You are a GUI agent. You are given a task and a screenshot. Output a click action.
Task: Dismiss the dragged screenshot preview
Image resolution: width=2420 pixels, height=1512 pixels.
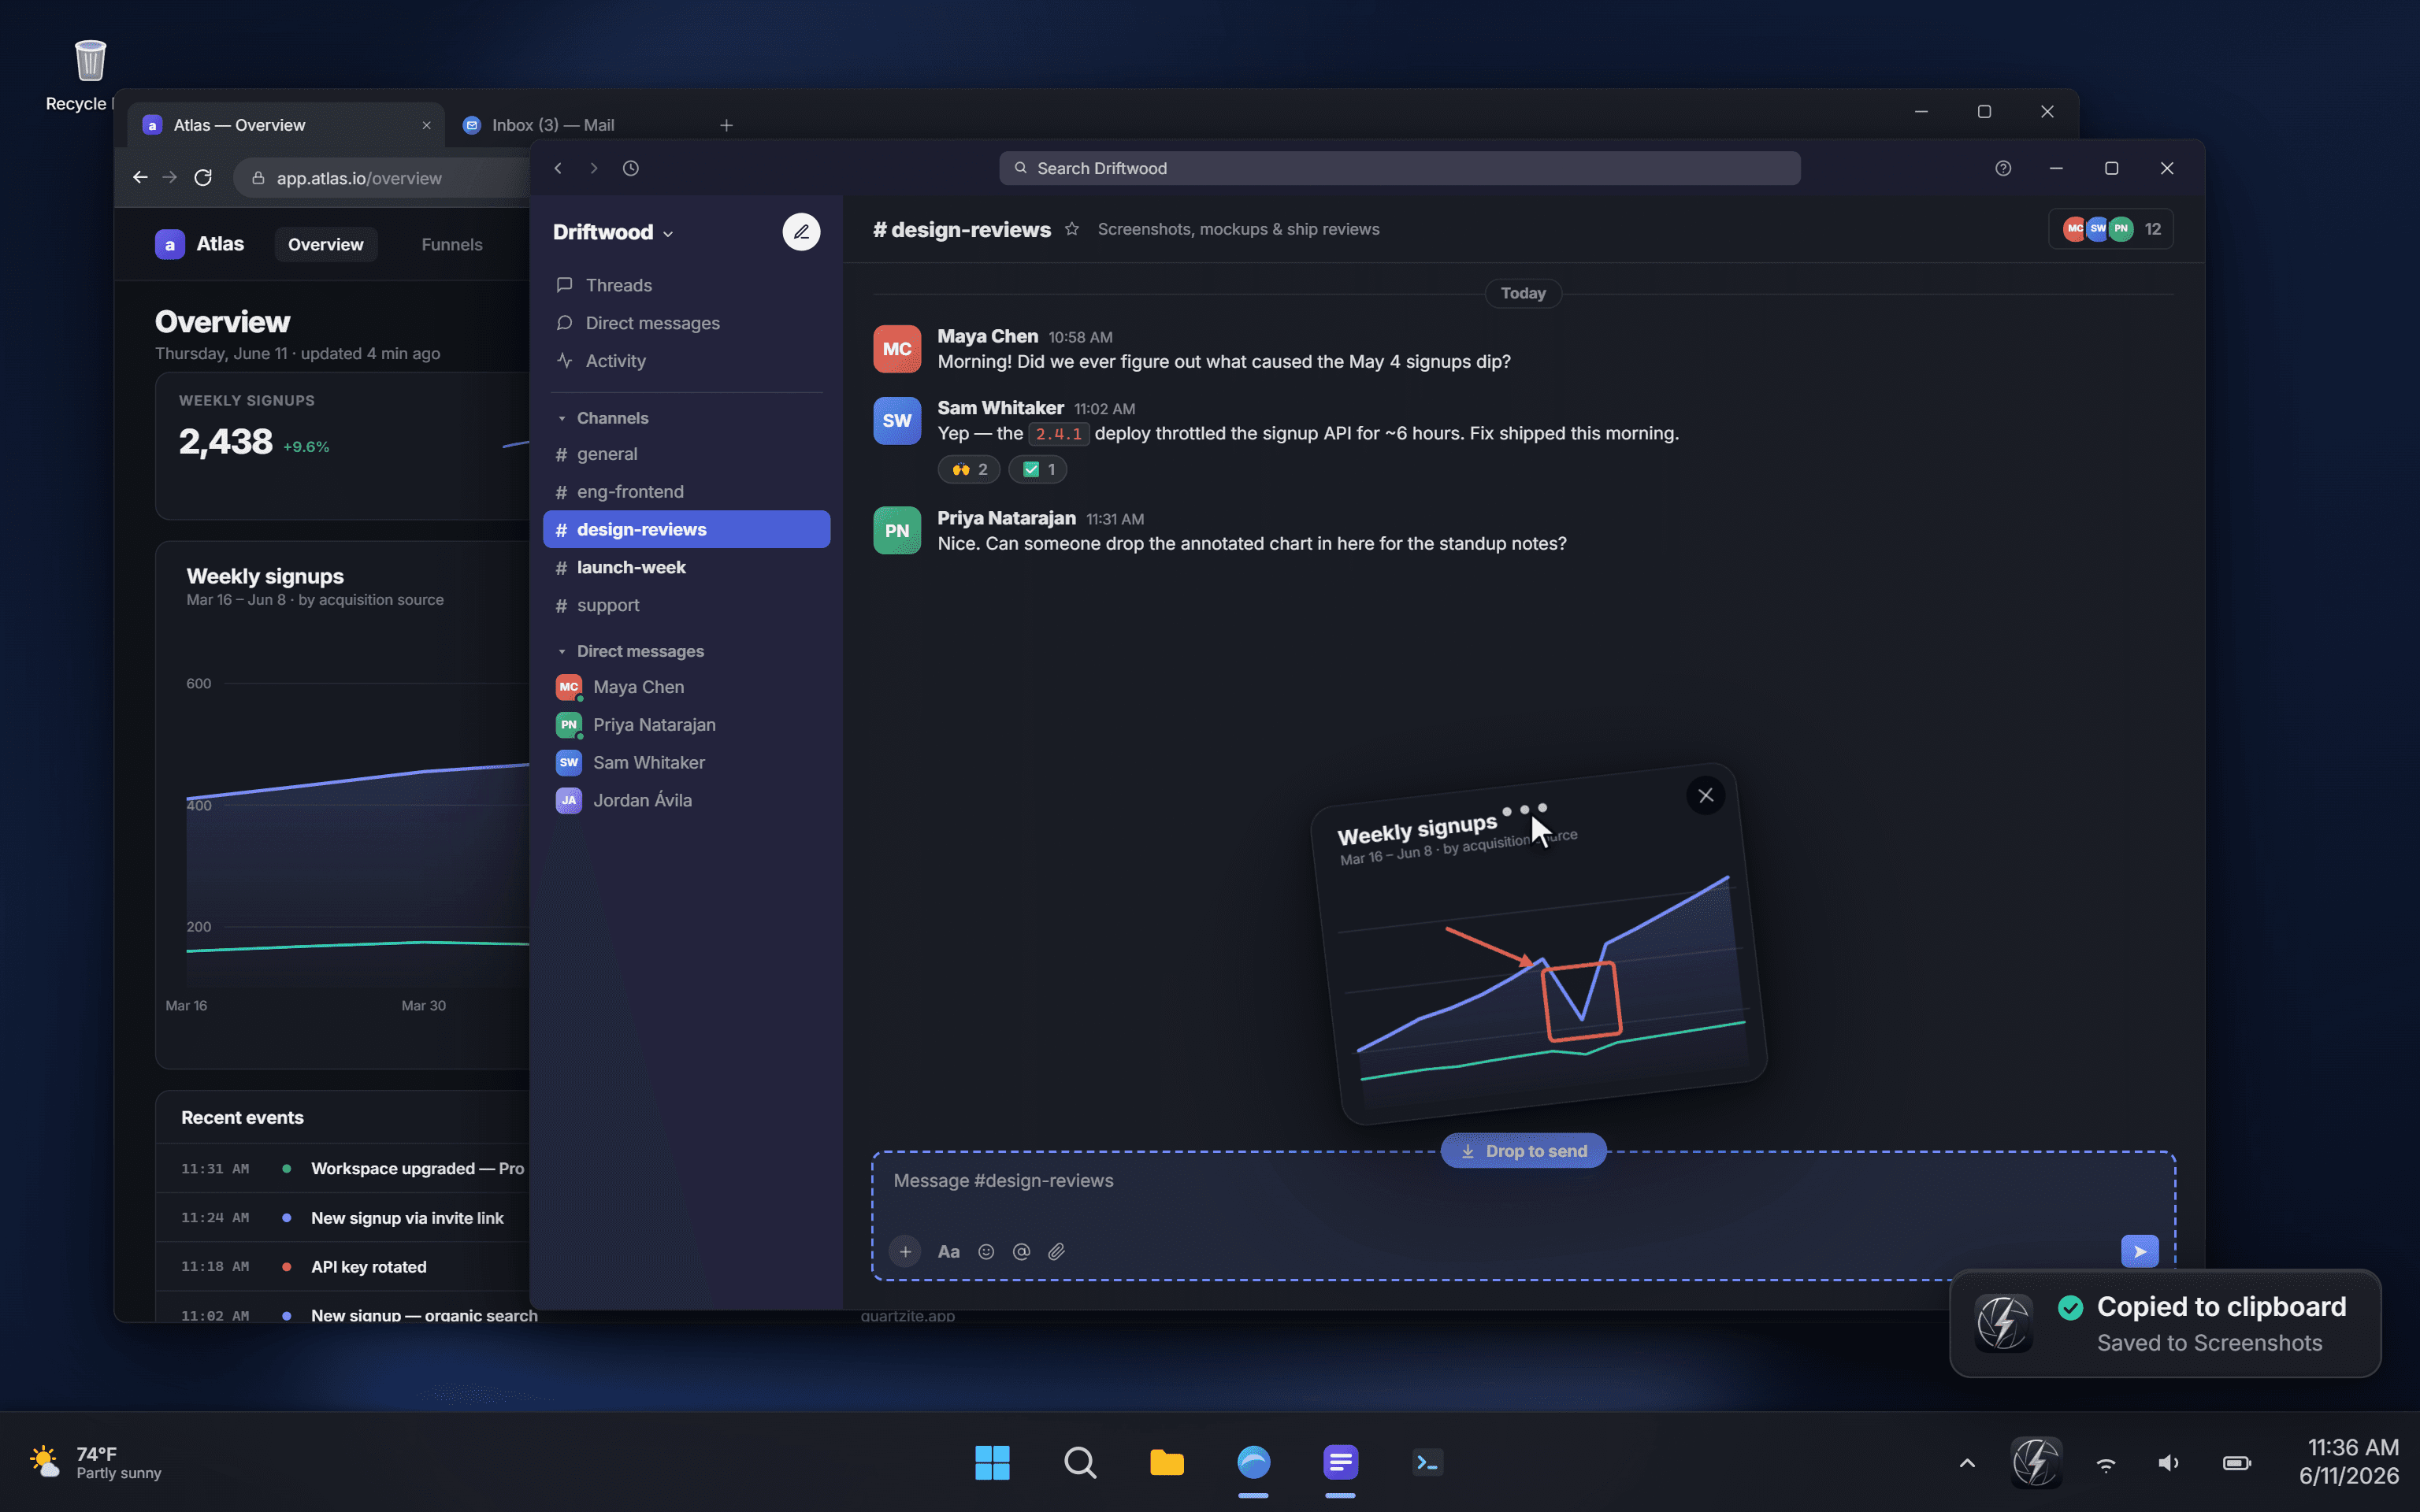[1706, 795]
